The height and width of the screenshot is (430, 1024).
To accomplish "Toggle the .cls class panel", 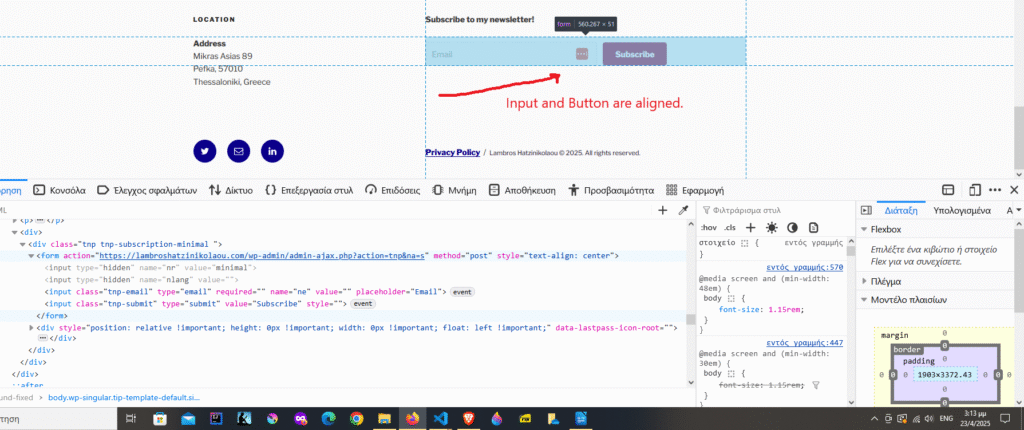I will pyautogui.click(x=730, y=228).
